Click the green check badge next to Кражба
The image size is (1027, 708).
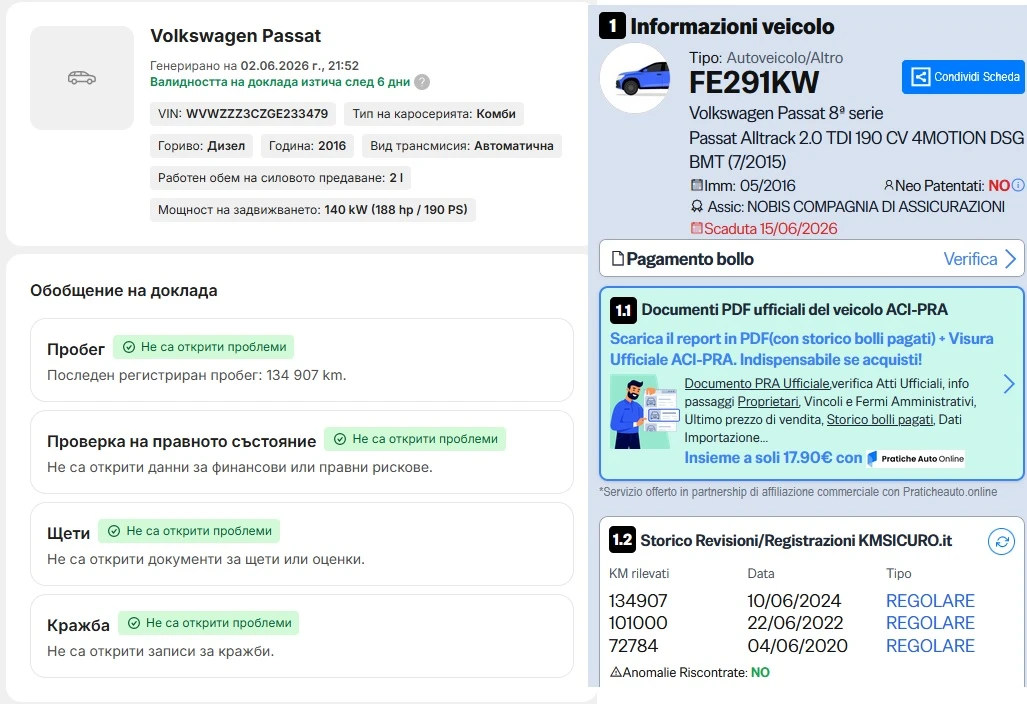click(208, 623)
